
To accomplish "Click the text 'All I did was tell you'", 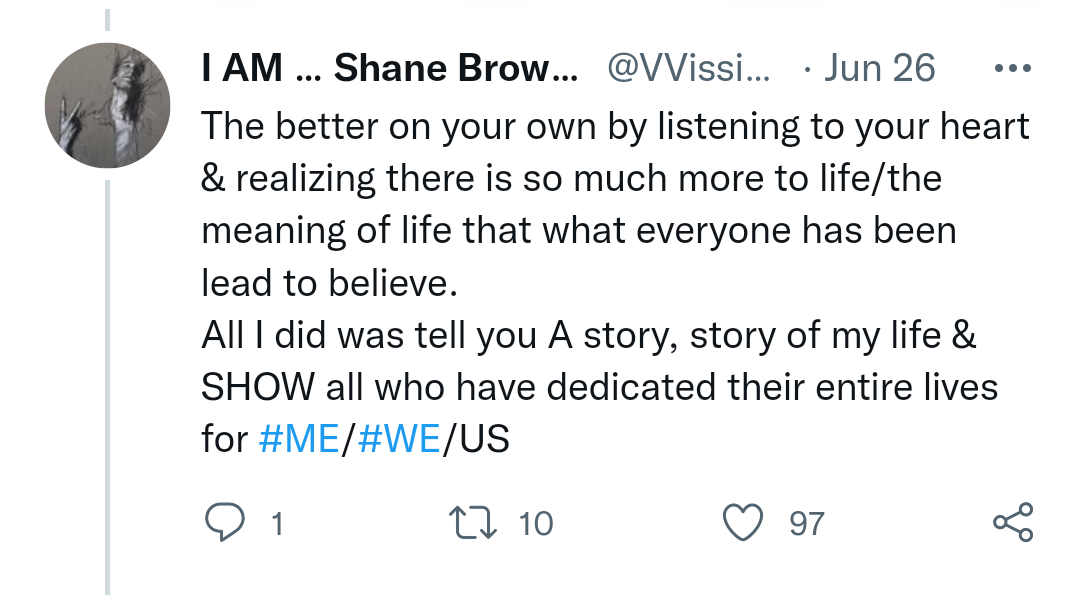I will point(370,336).
